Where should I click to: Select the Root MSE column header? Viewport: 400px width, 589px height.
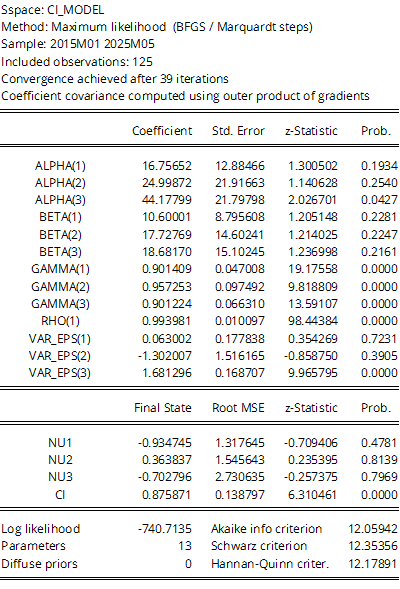(238, 408)
